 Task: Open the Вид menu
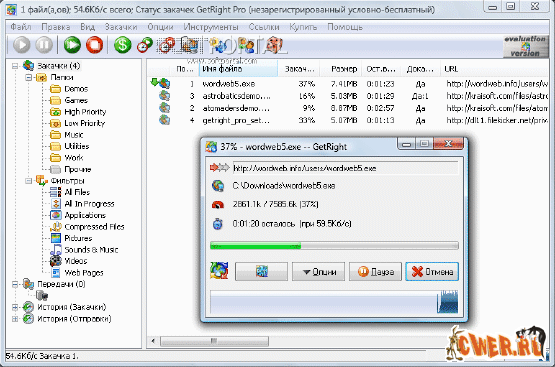click(x=87, y=27)
